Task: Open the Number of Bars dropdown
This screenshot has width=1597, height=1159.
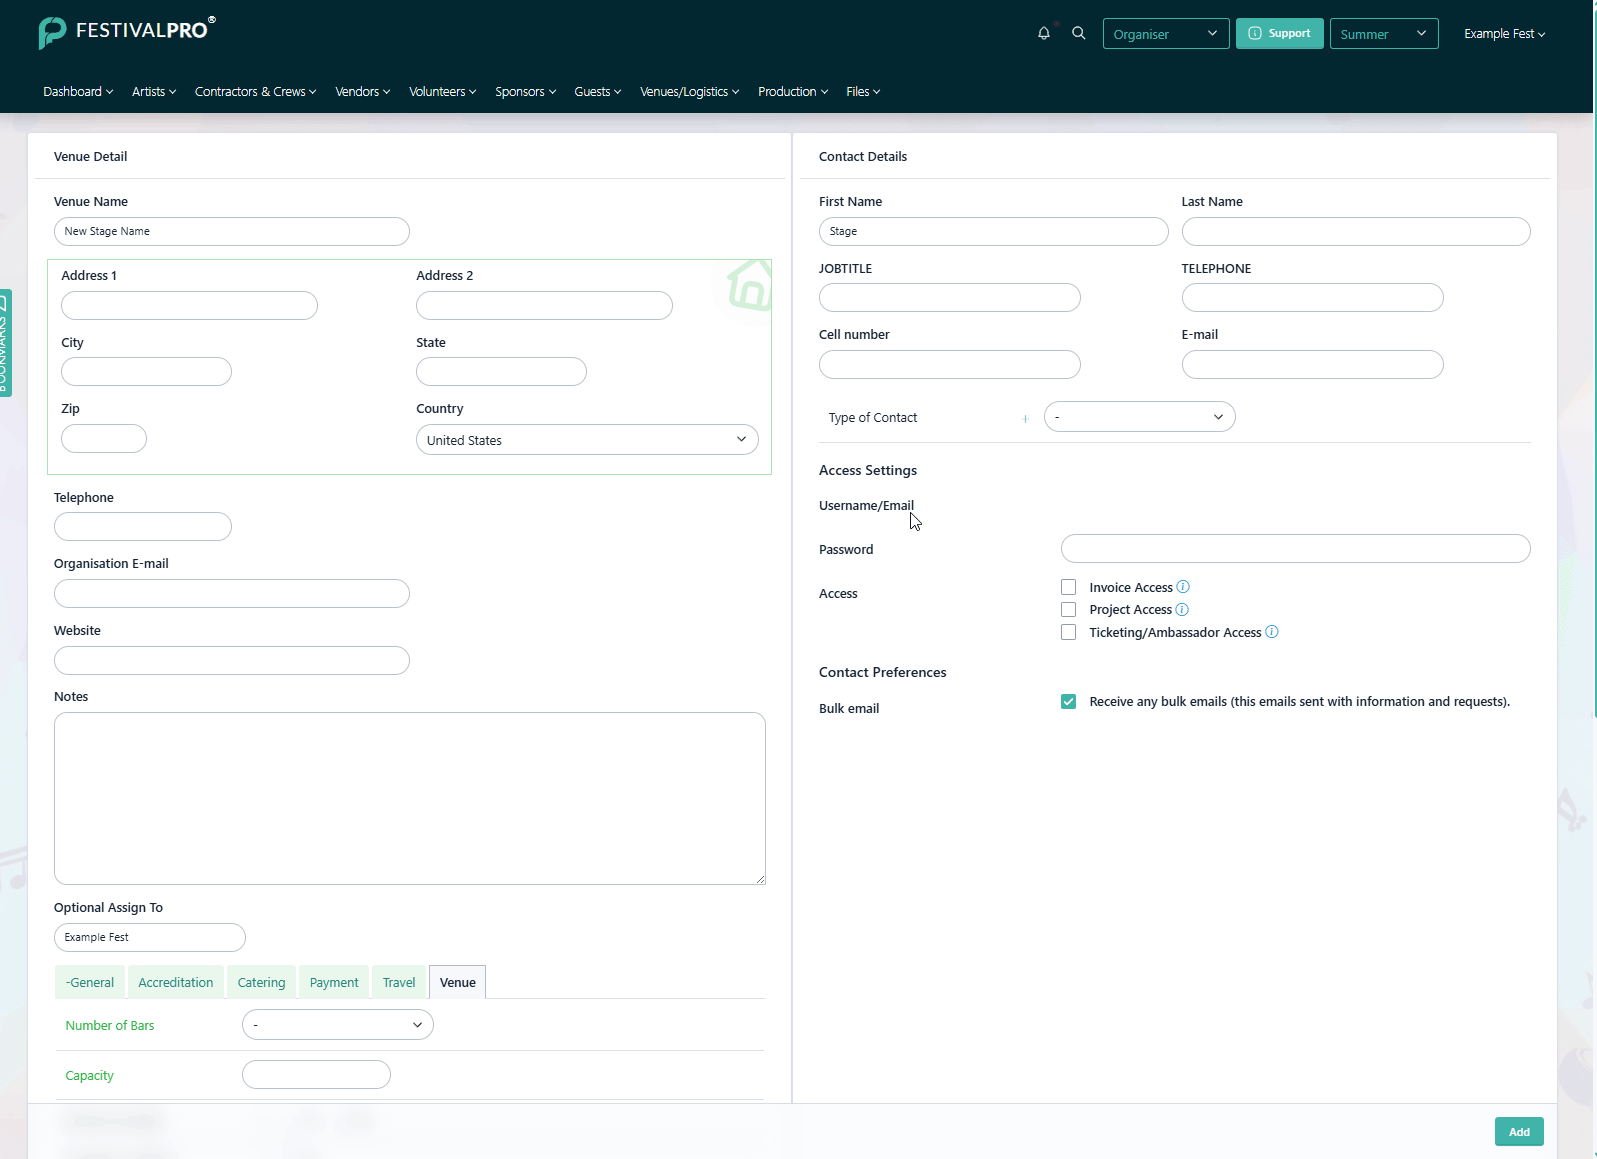Action: point(338,1025)
